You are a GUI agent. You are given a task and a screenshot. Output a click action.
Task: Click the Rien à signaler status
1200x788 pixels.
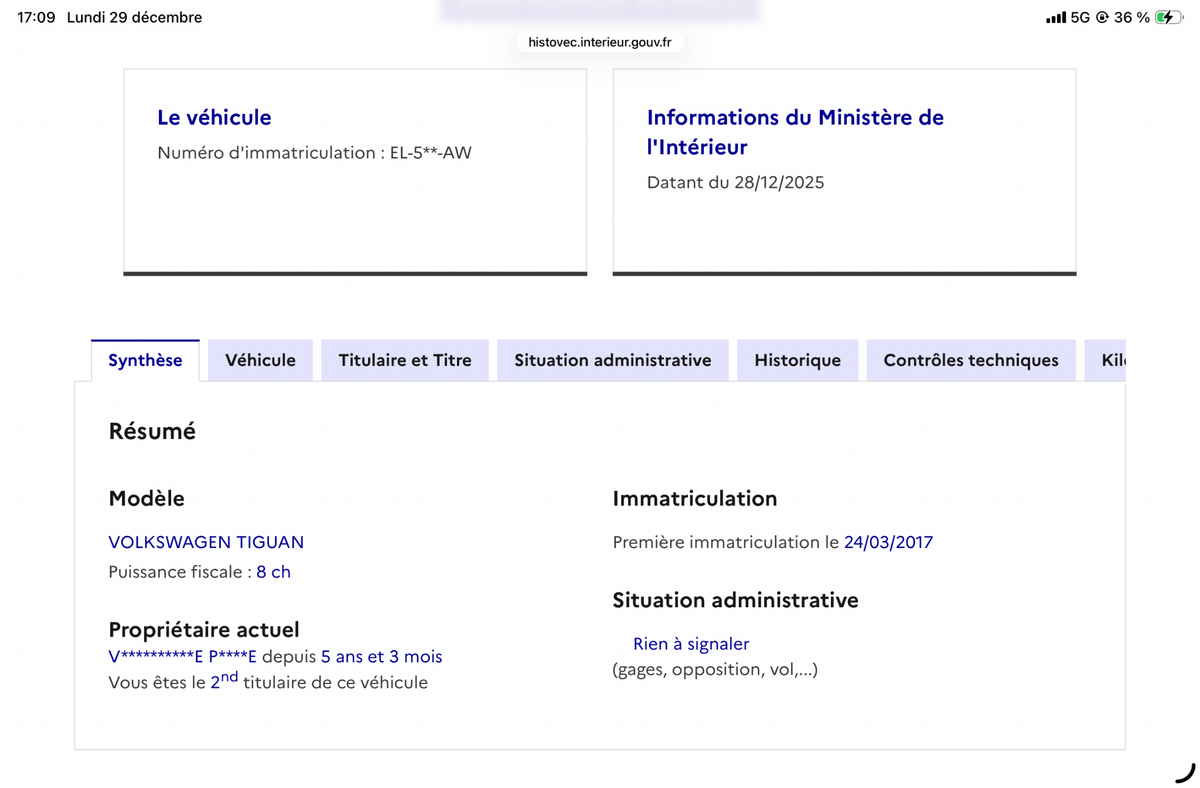[x=691, y=644]
